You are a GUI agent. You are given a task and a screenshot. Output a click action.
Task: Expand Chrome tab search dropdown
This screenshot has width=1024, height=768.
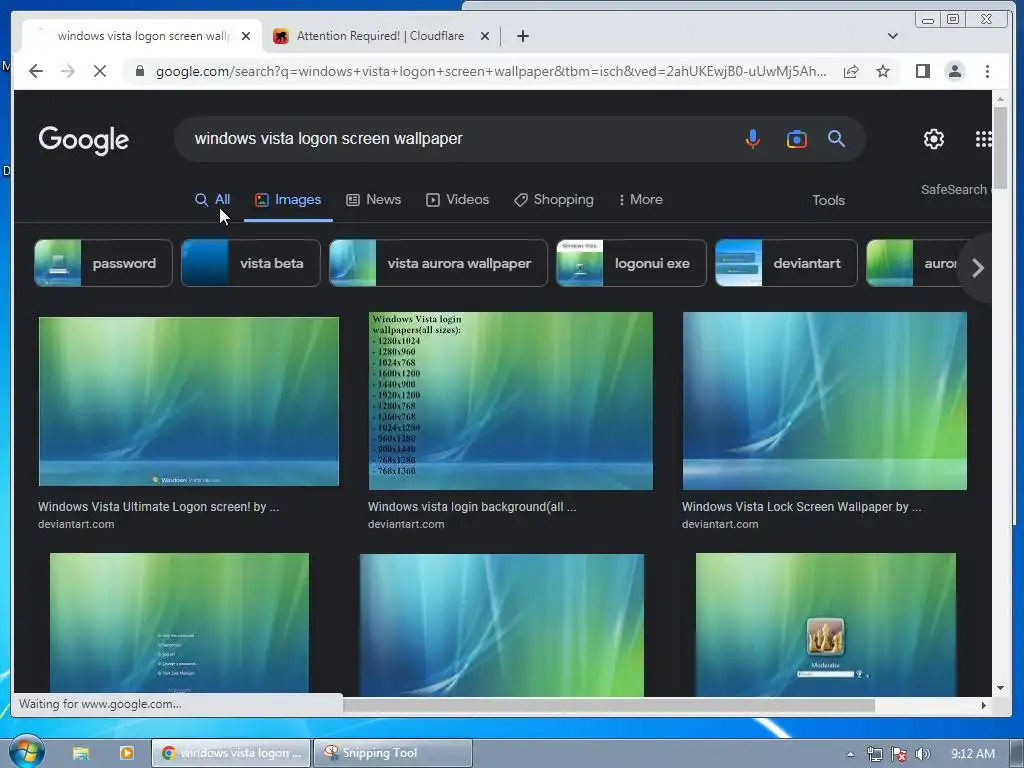(893, 36)
